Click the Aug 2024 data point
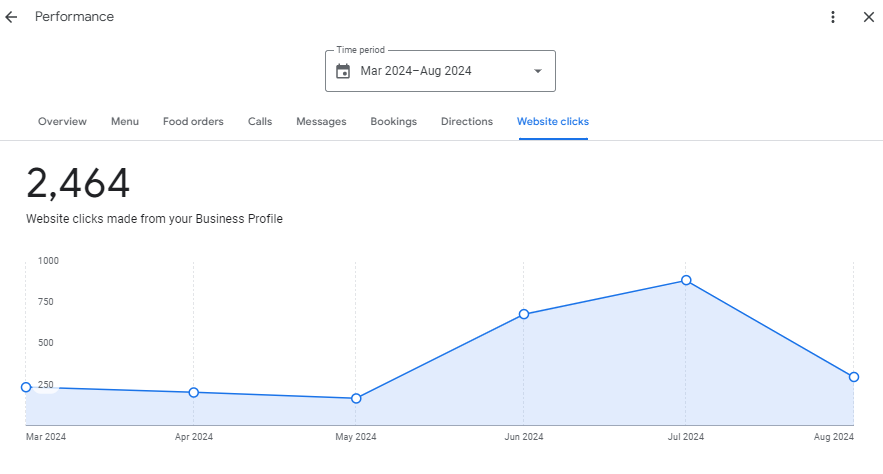 853,377
